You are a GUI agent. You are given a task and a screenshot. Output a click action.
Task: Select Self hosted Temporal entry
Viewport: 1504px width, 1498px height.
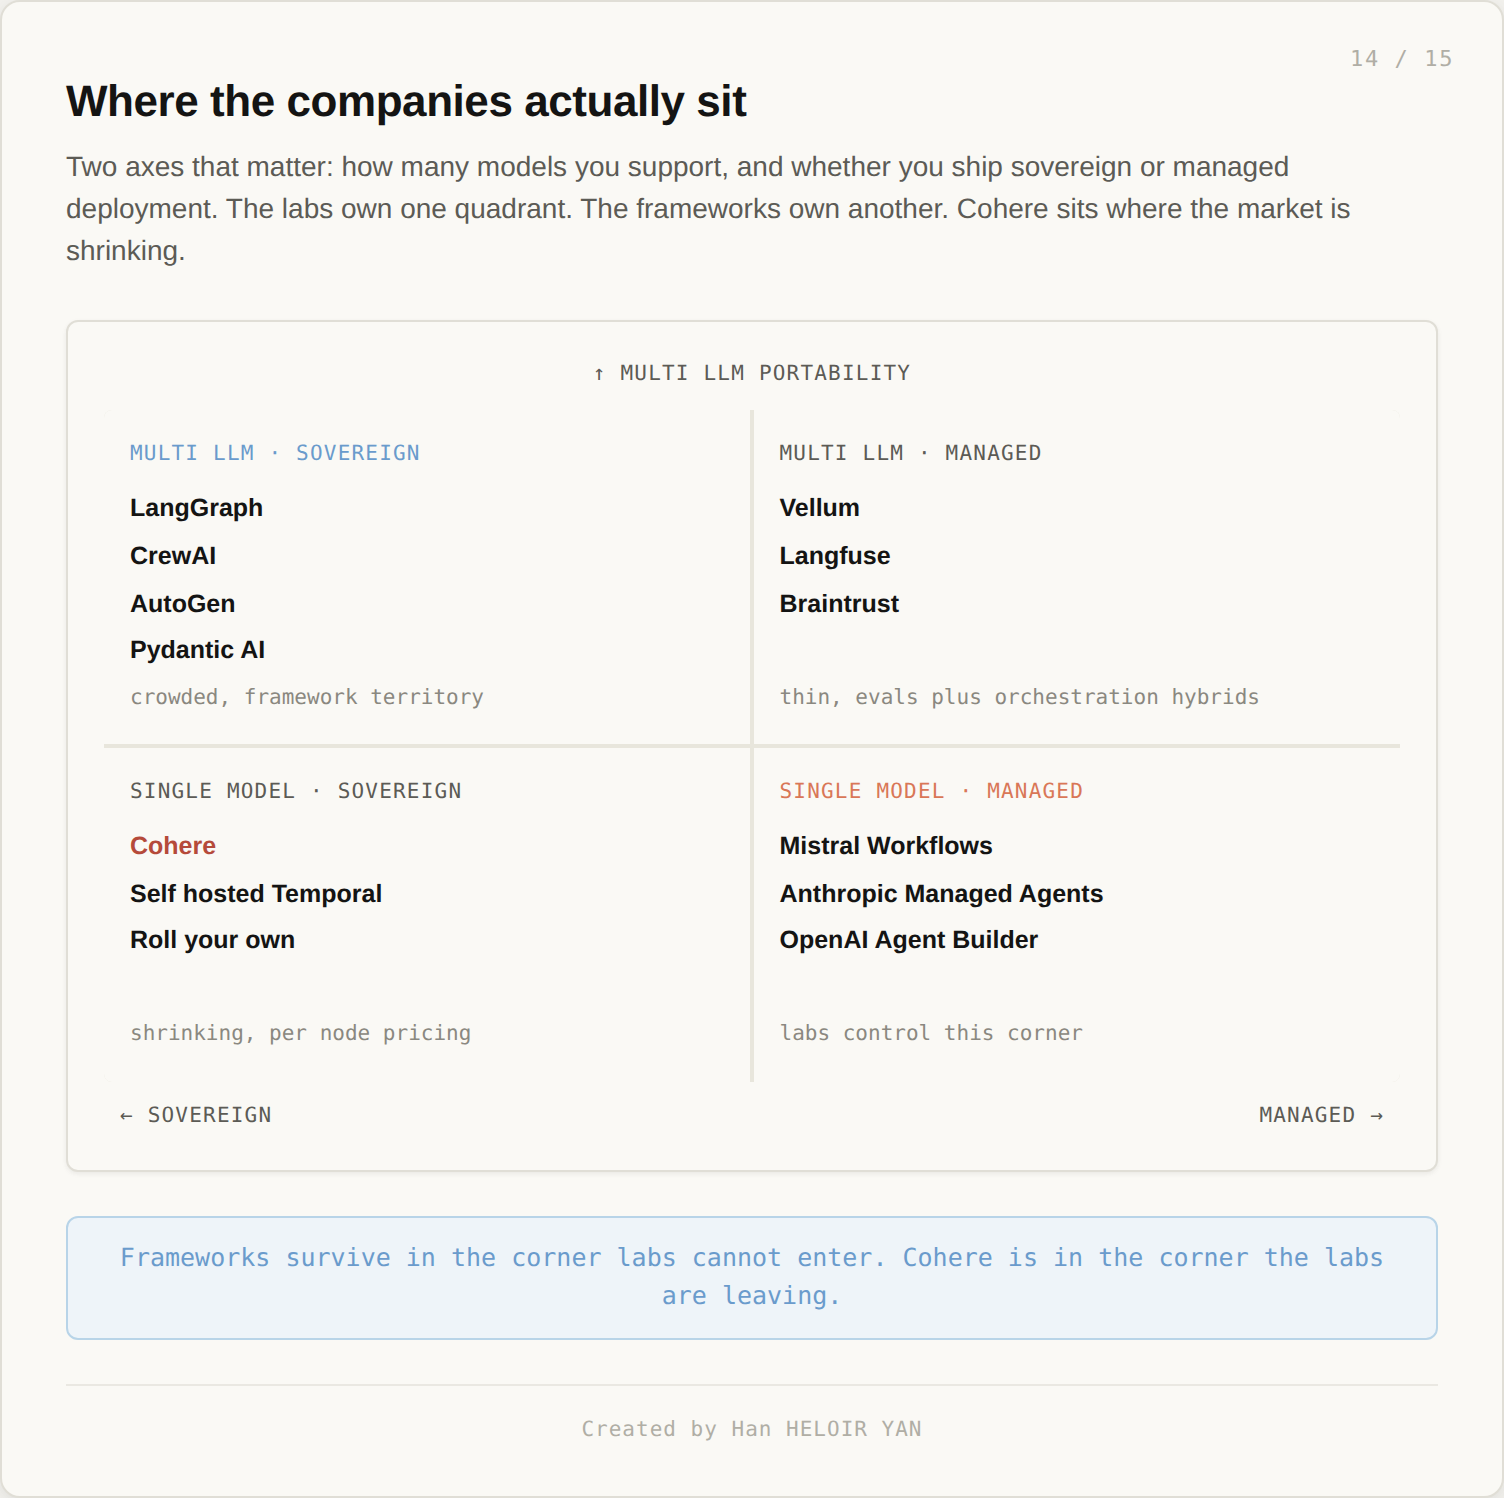(256, 894)
